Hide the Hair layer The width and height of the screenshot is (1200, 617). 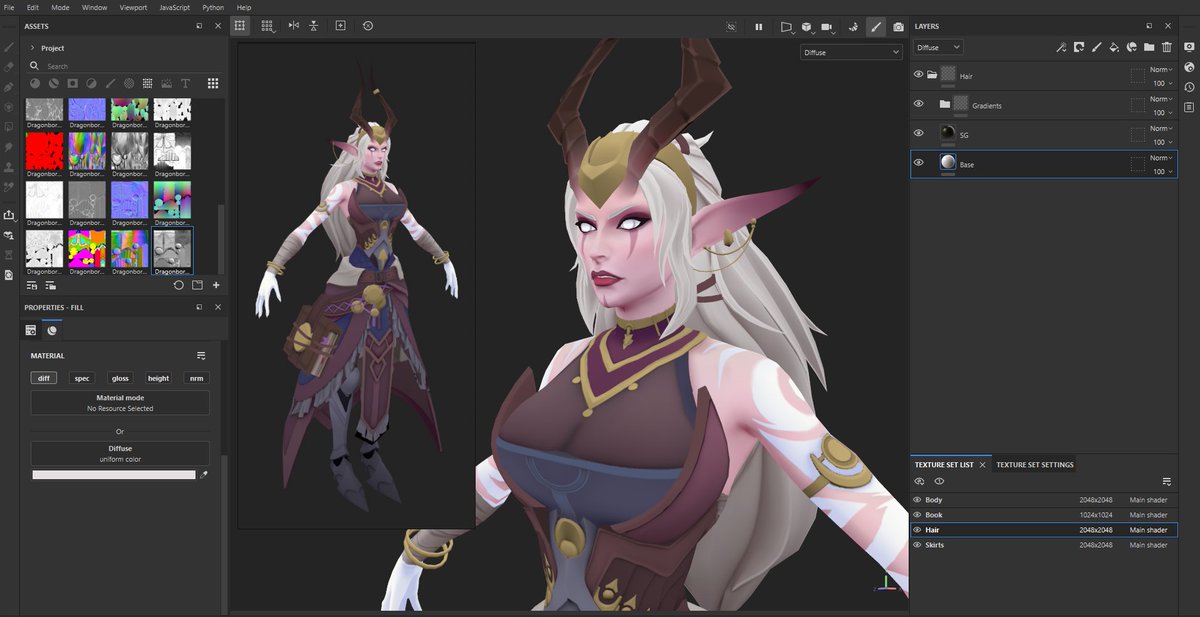(x=917, y=75)
